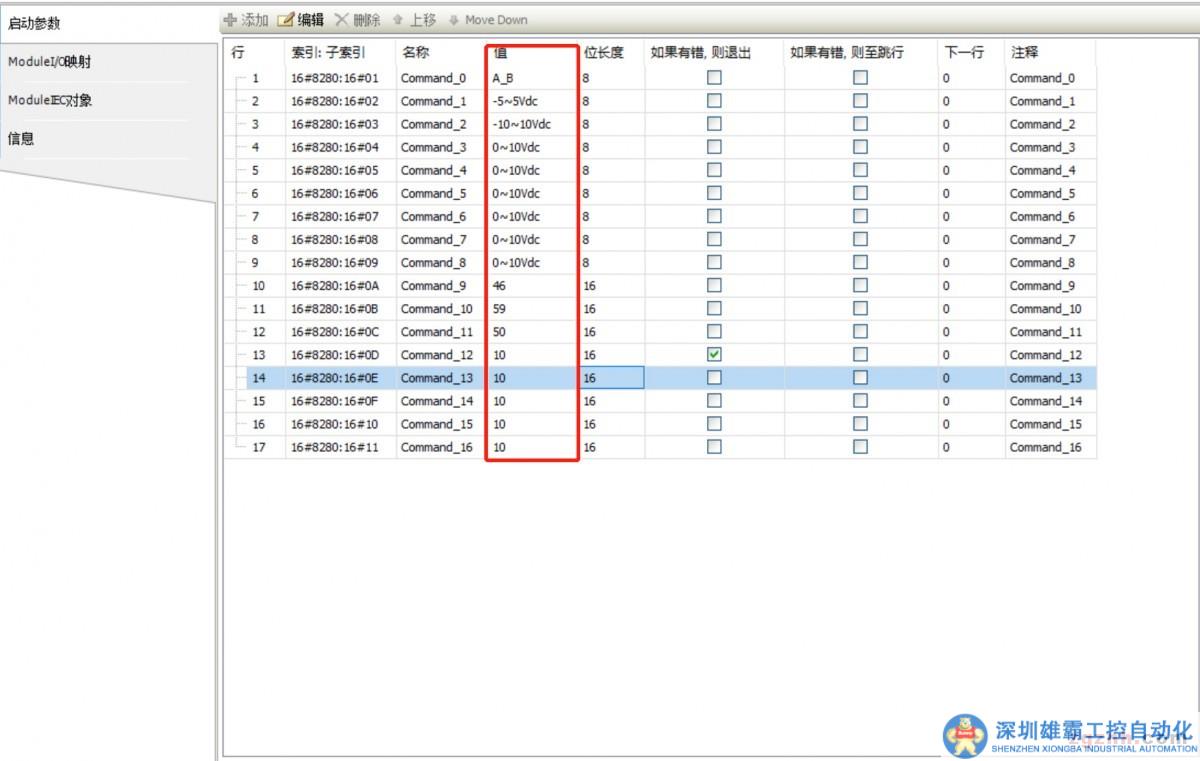The image size is (1200, 761).
Task: Click the bit length field of row 14
Action: (x=610, y=378)
